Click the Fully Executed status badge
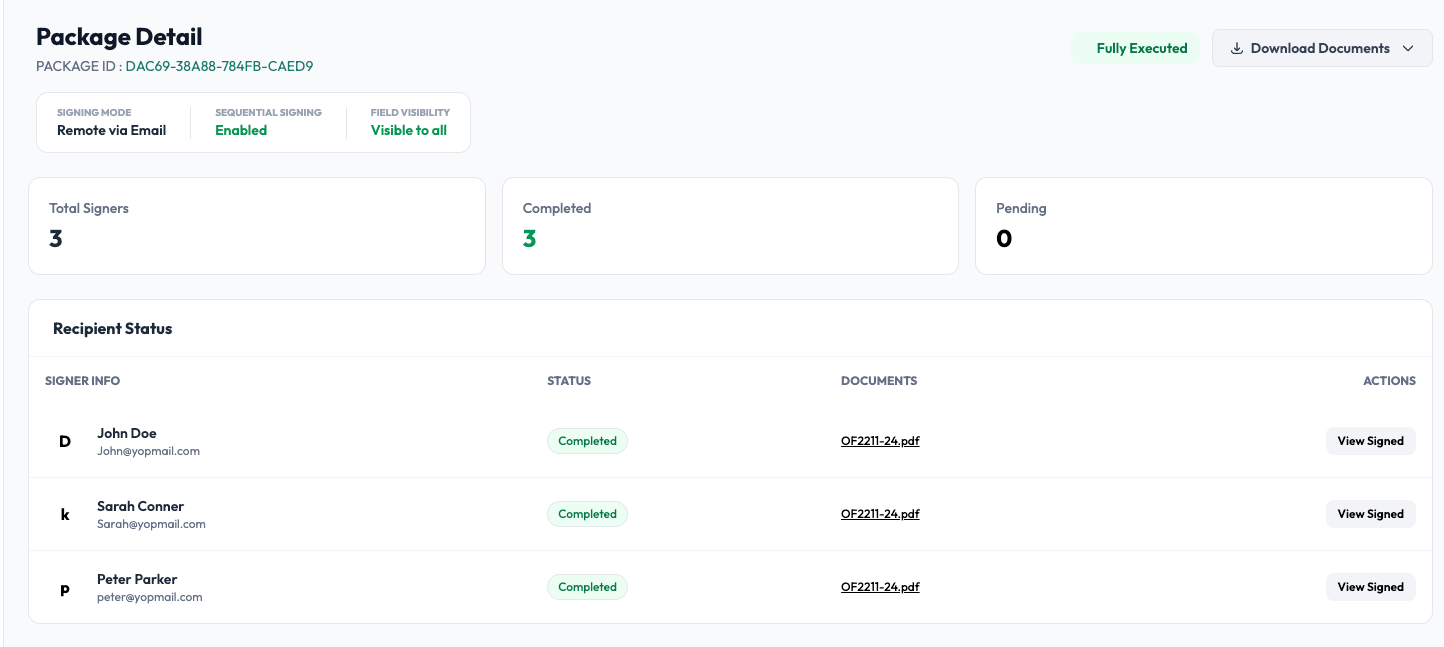 [1136, 48]
